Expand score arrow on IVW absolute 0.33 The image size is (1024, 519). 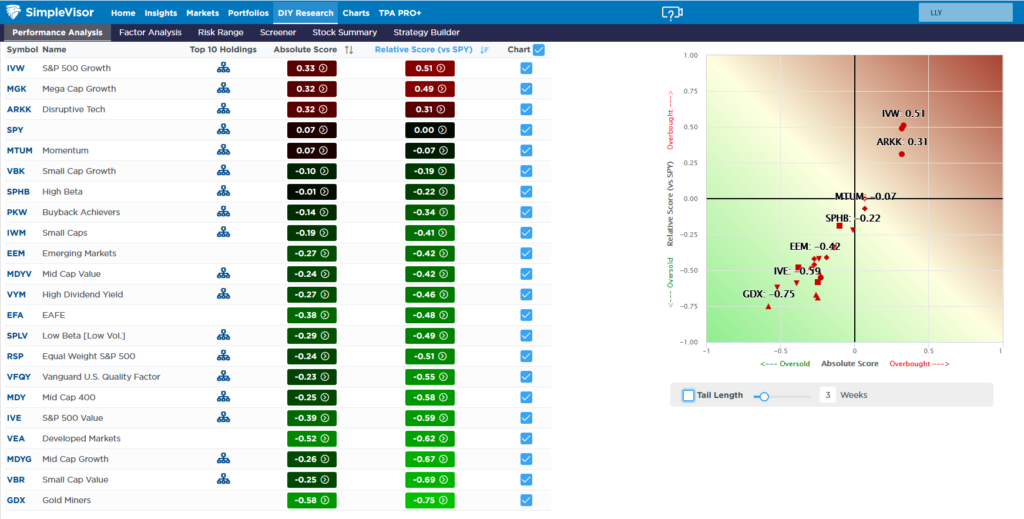click(324, 68)
